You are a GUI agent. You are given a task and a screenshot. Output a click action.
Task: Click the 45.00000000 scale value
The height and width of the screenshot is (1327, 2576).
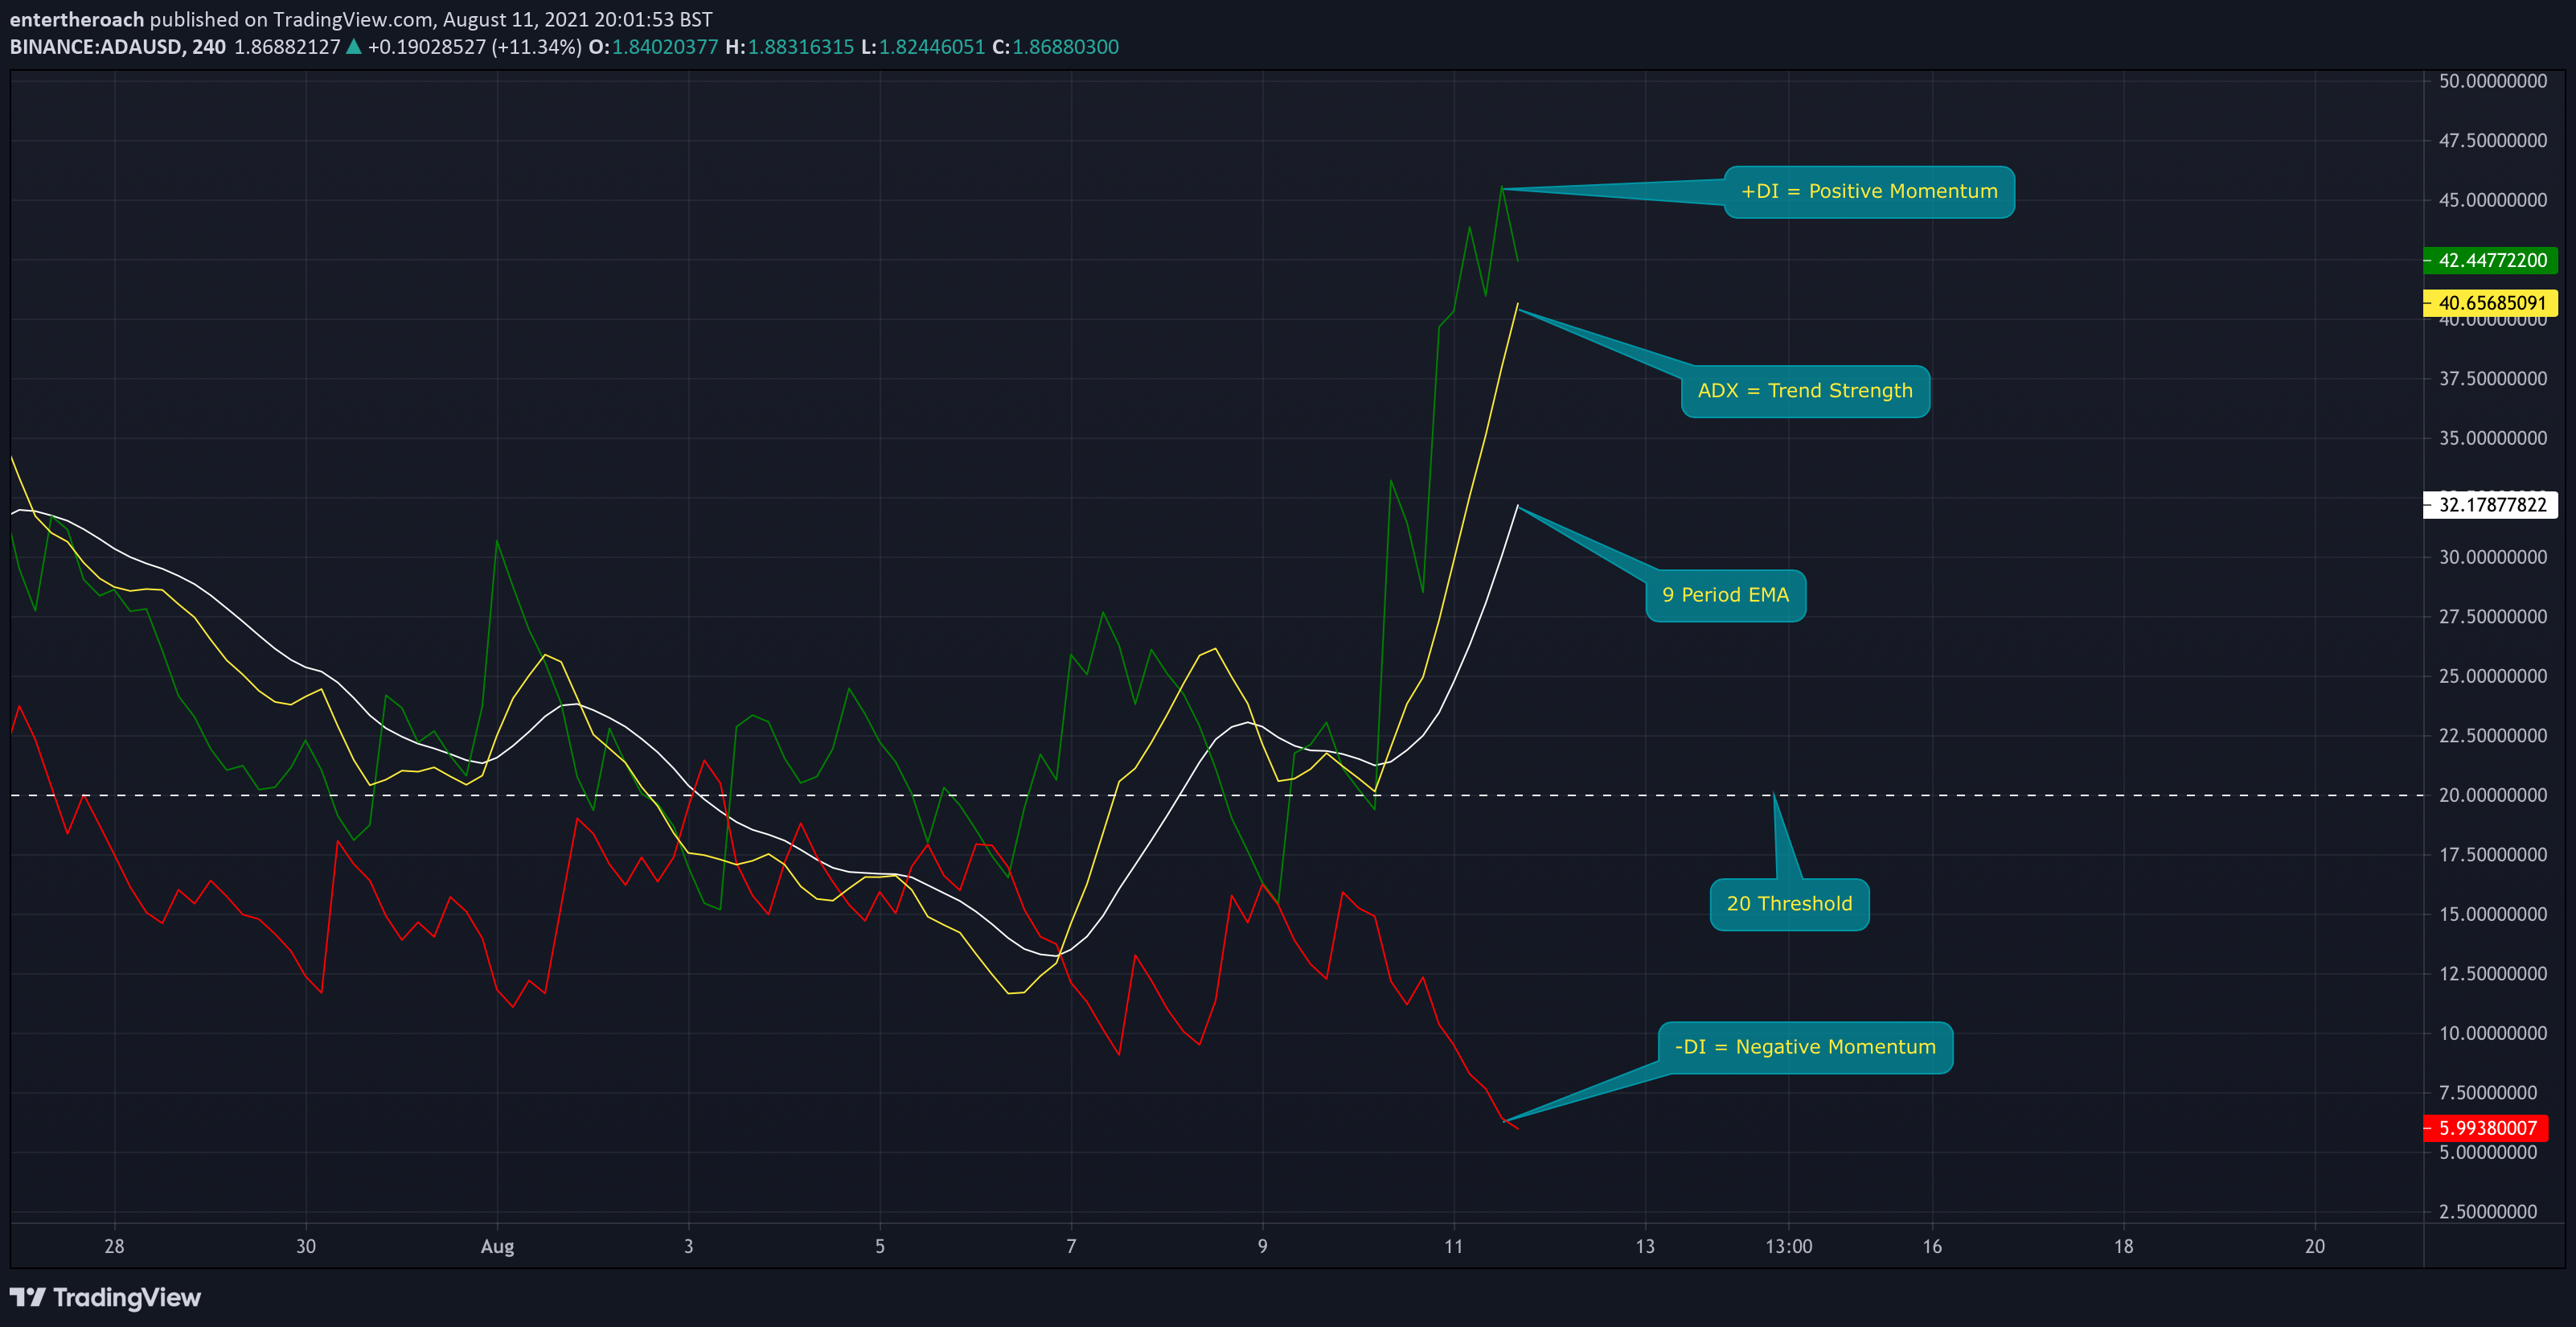2493,200
